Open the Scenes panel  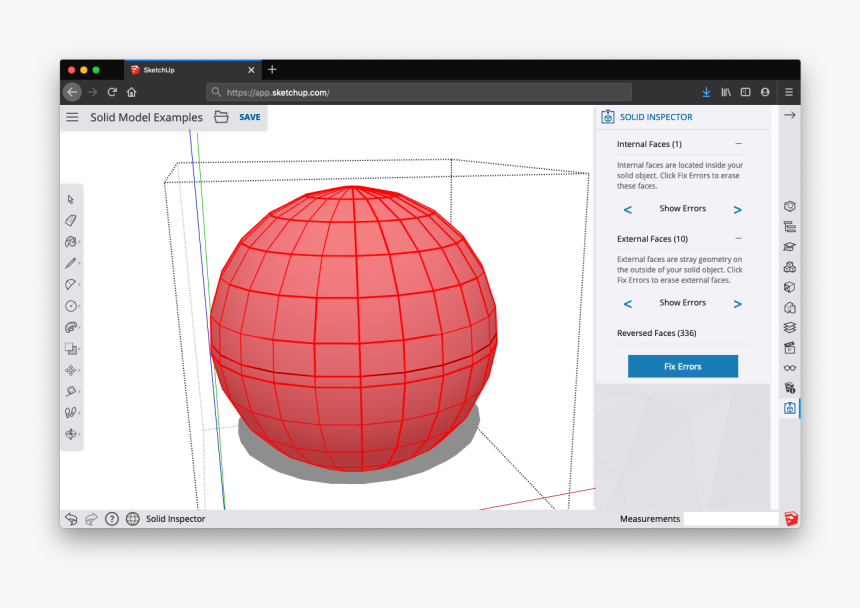790,347
